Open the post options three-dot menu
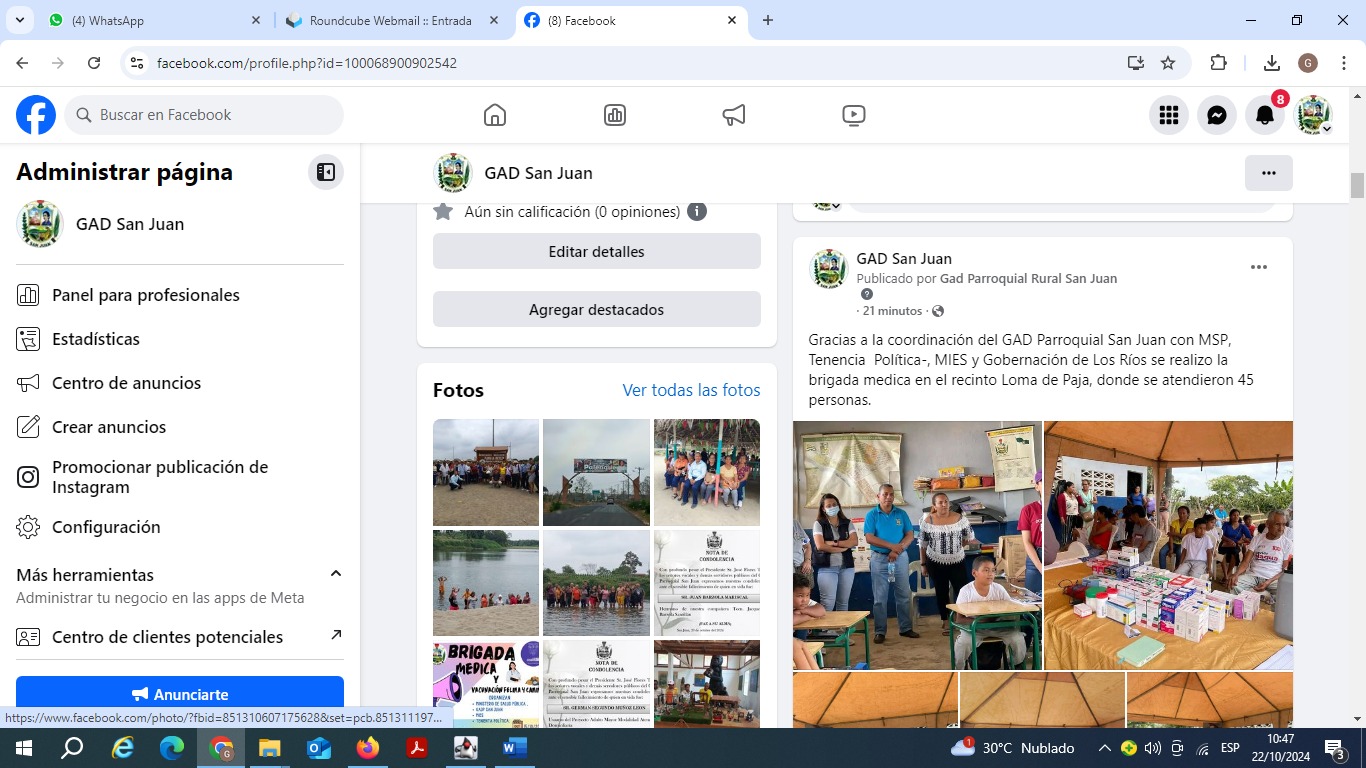1366x768 pixels. (x=1259, y=267)
